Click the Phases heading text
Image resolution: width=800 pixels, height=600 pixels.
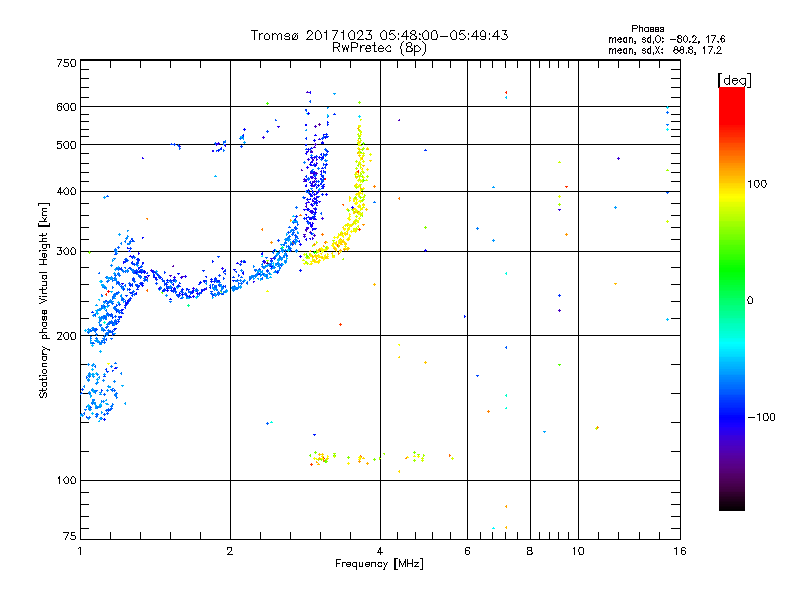(647, 29)
